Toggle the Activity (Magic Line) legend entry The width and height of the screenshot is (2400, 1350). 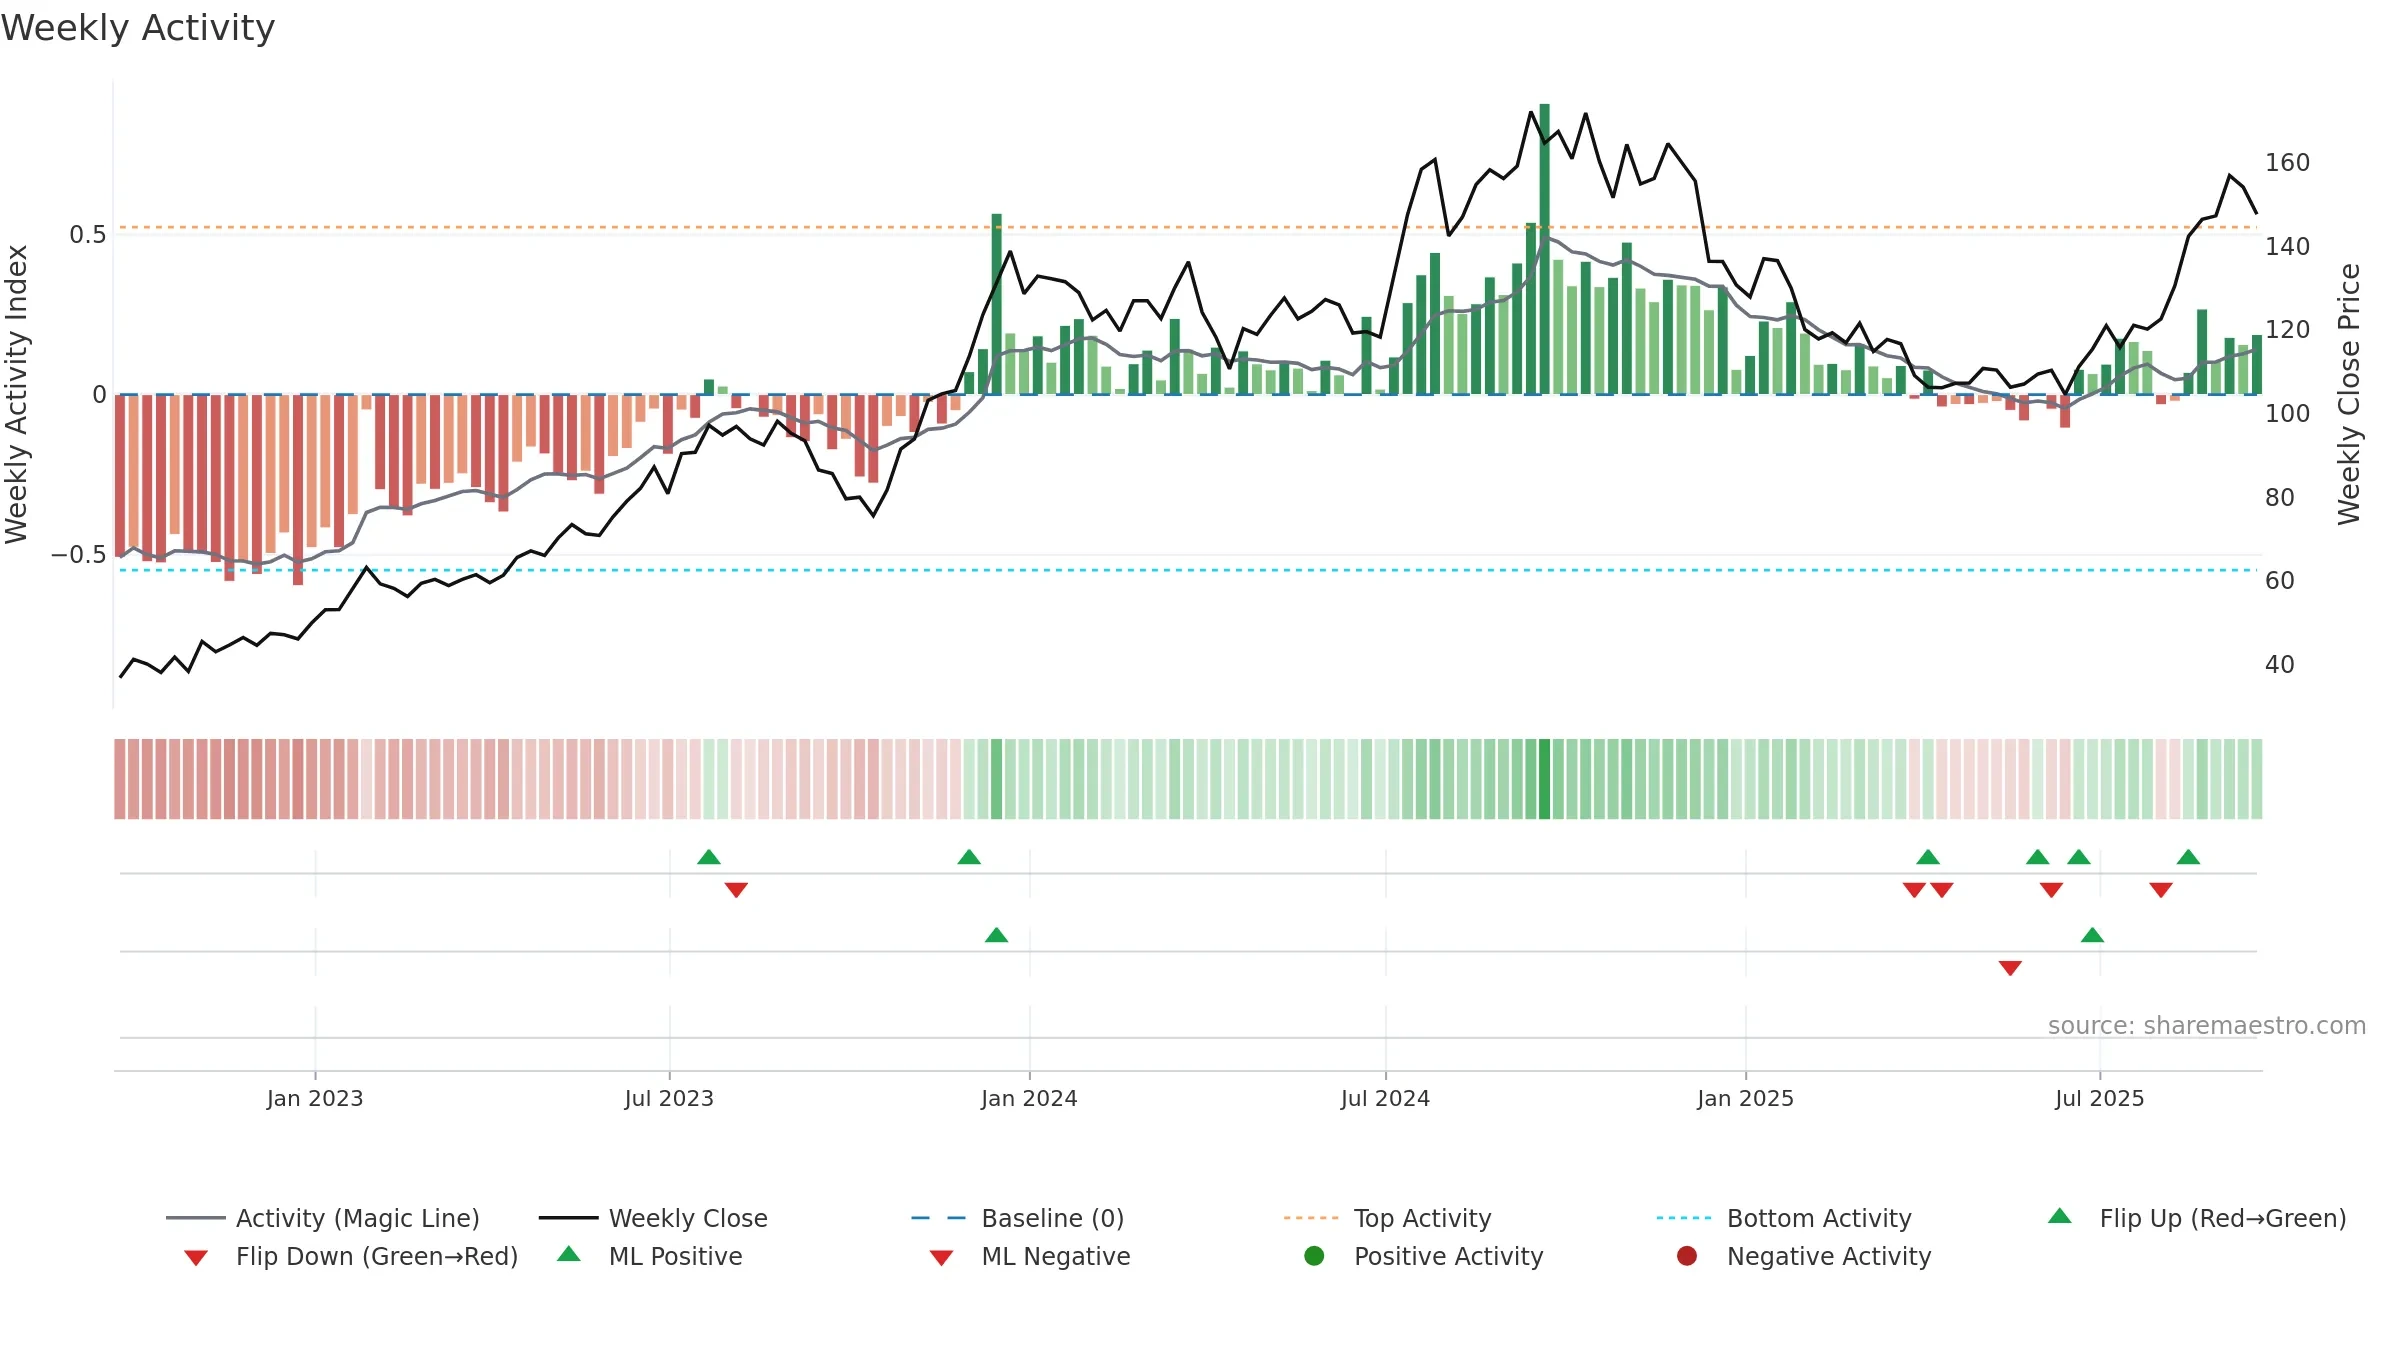point(323,1218)
